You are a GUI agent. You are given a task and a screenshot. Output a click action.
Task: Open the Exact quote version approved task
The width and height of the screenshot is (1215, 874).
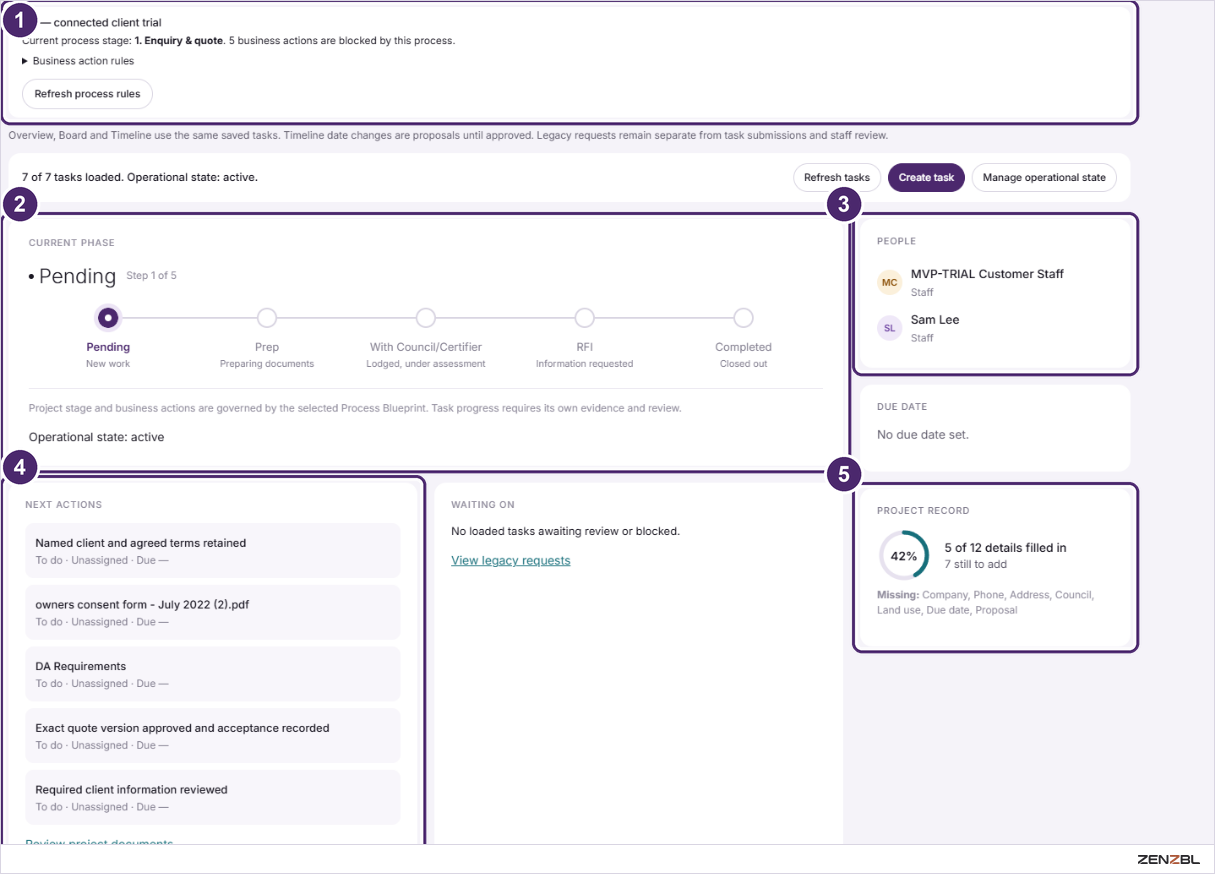pos(212,736)
